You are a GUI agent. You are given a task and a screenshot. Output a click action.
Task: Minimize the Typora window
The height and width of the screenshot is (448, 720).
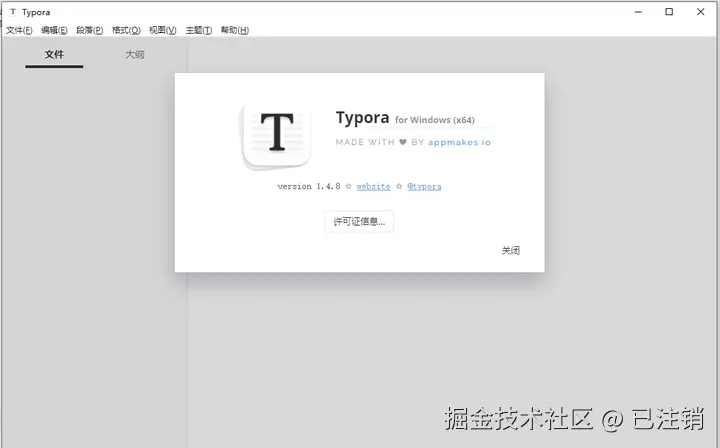[638, 12]
